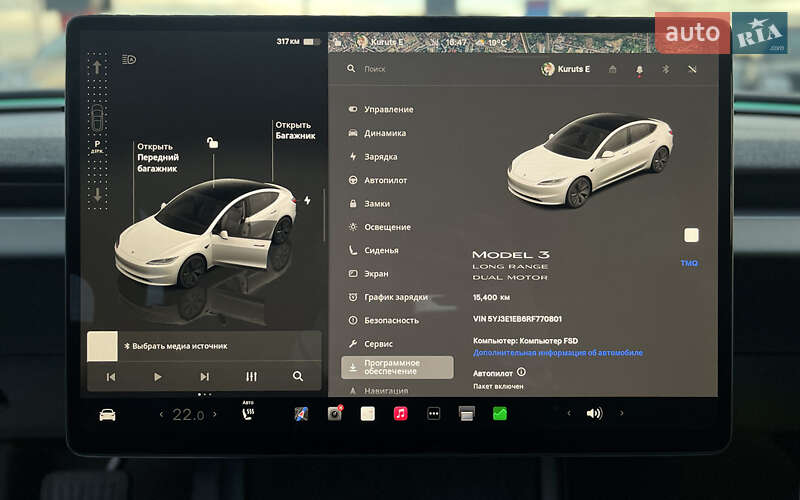
Task: Tap the Model 3 car image in settings
Action: click(x=590, y=160)
